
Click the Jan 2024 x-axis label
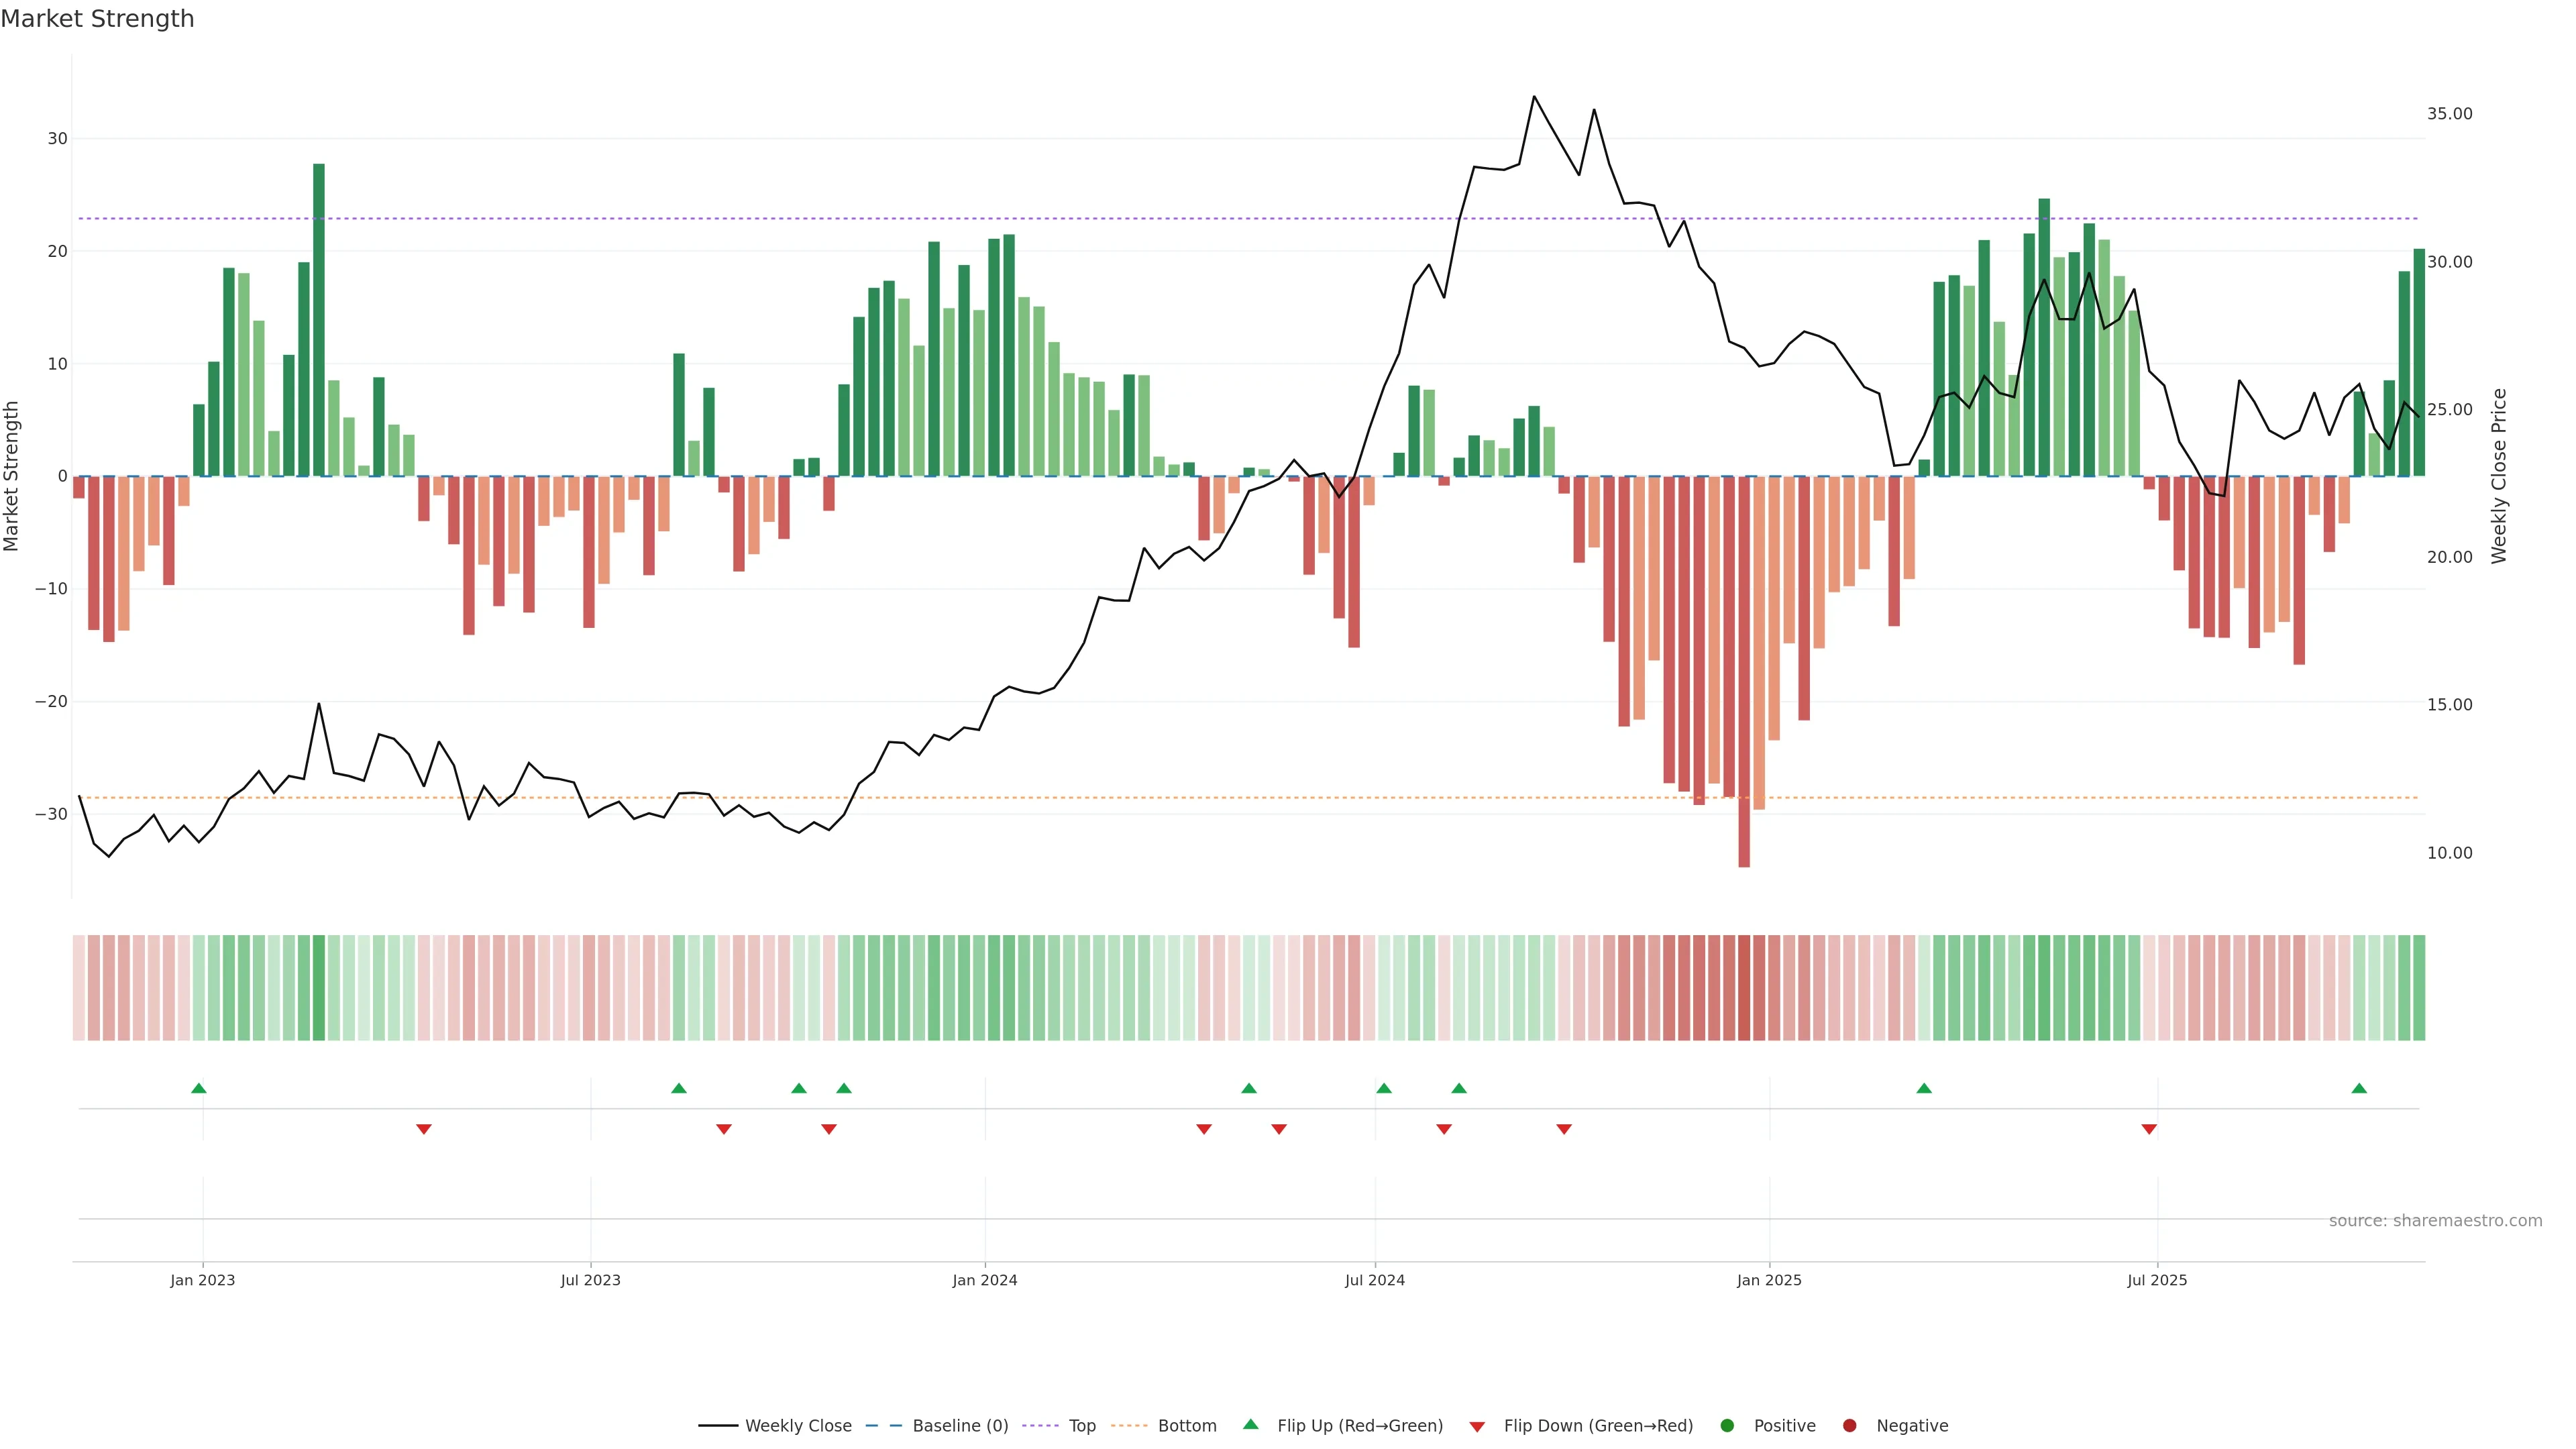(x=984, y=1280)
